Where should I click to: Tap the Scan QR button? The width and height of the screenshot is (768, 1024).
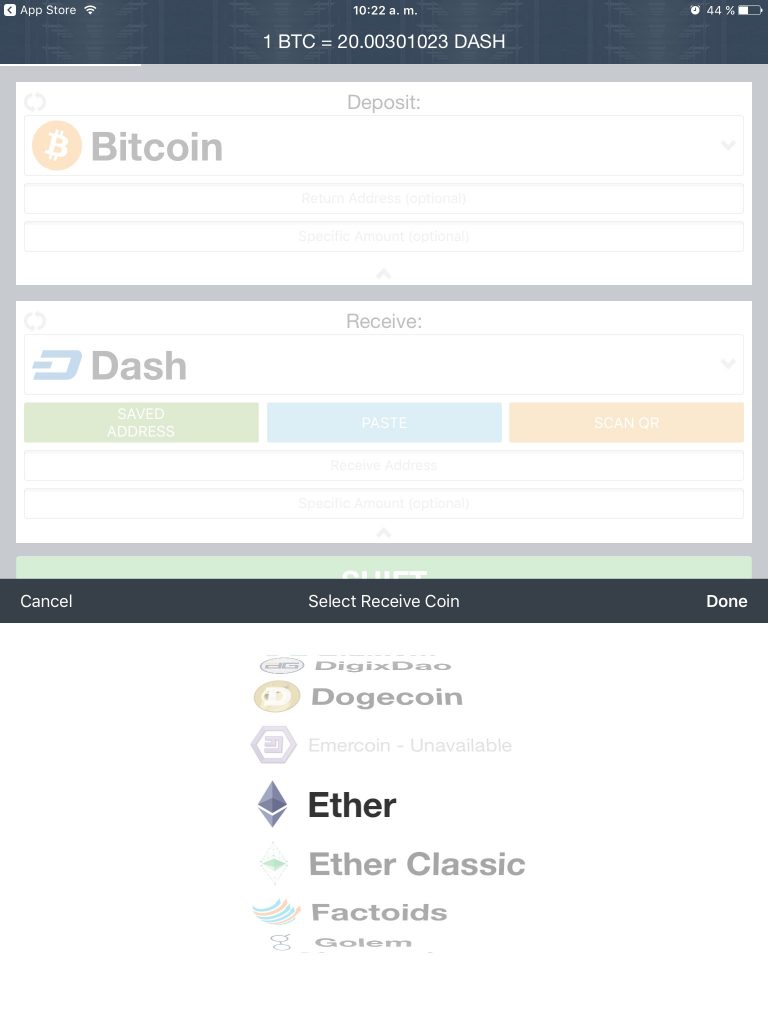(x=626, y=423)
